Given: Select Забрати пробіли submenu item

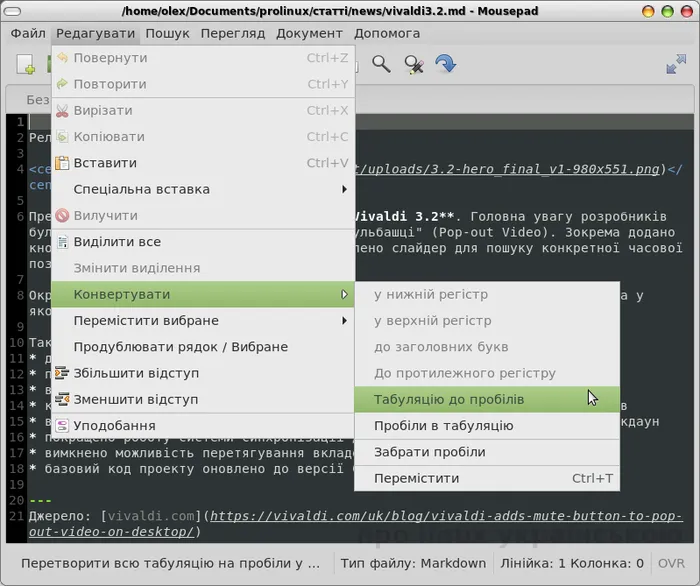Looking at the screenshot, I should point(487,452).
